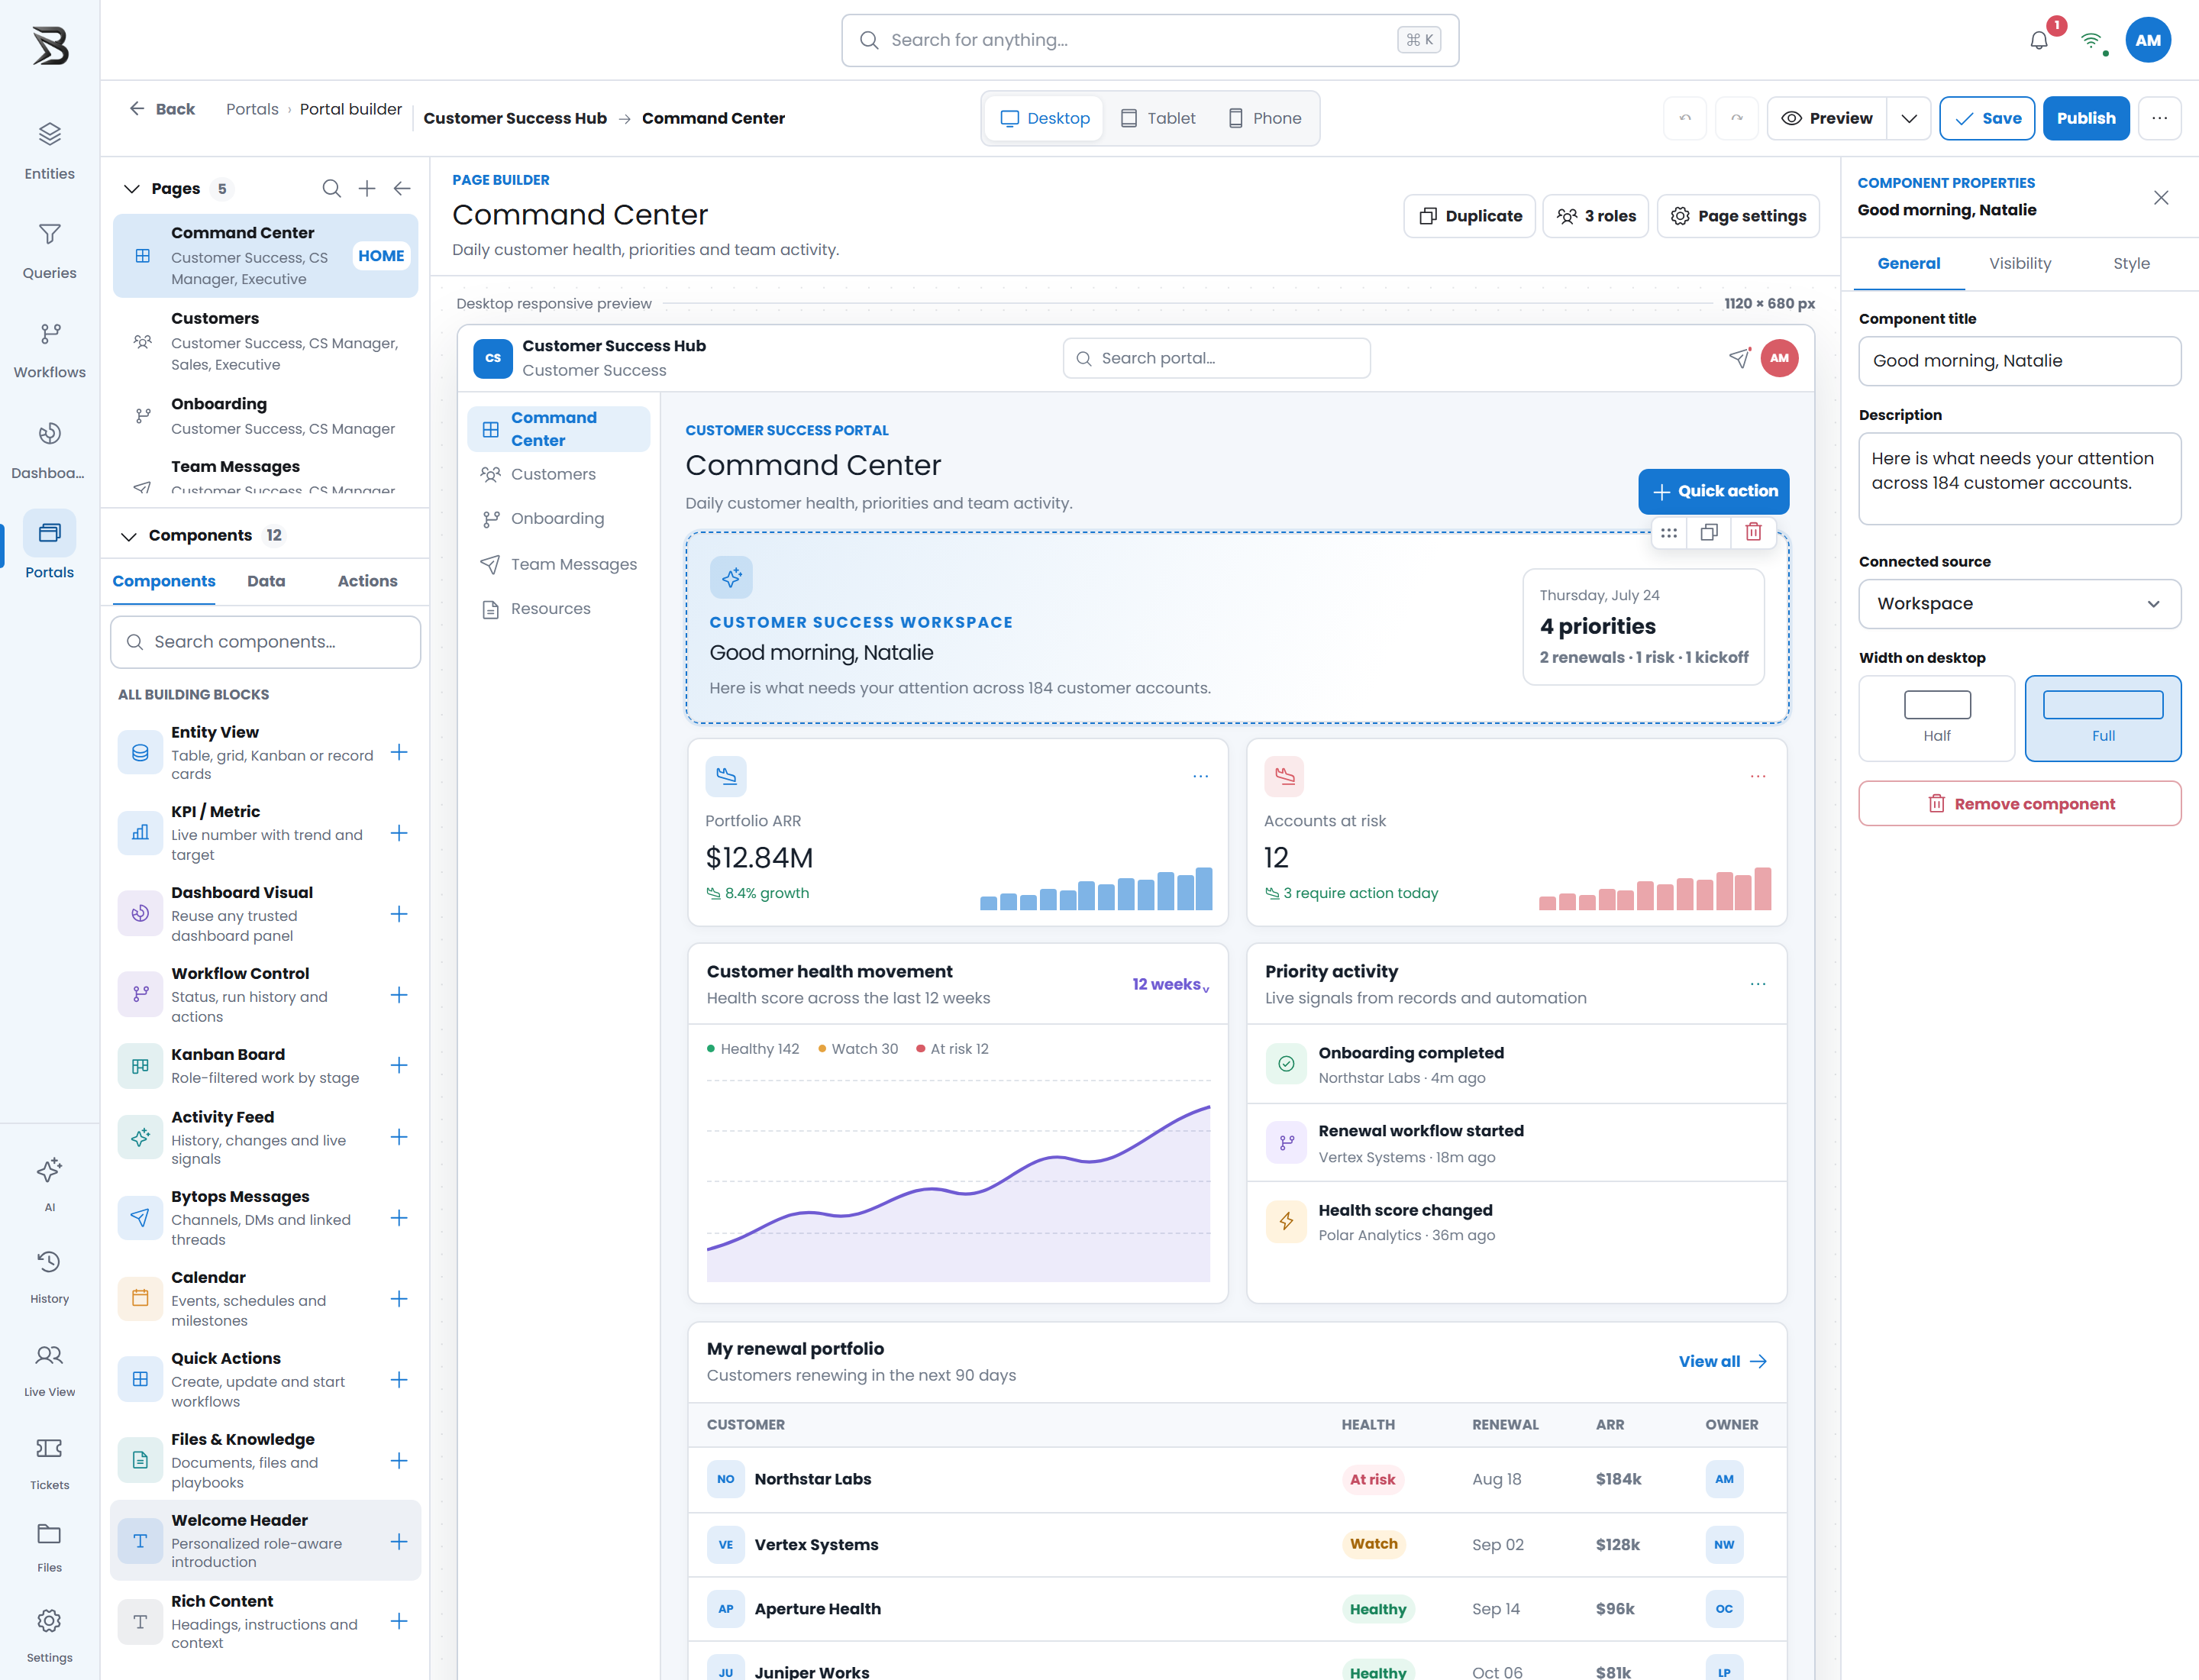Image resolution: width=2199 pixels, height=1680 pixels.
Task: Open Tickets in sidebar
Action: click(x=49, y=1463)
